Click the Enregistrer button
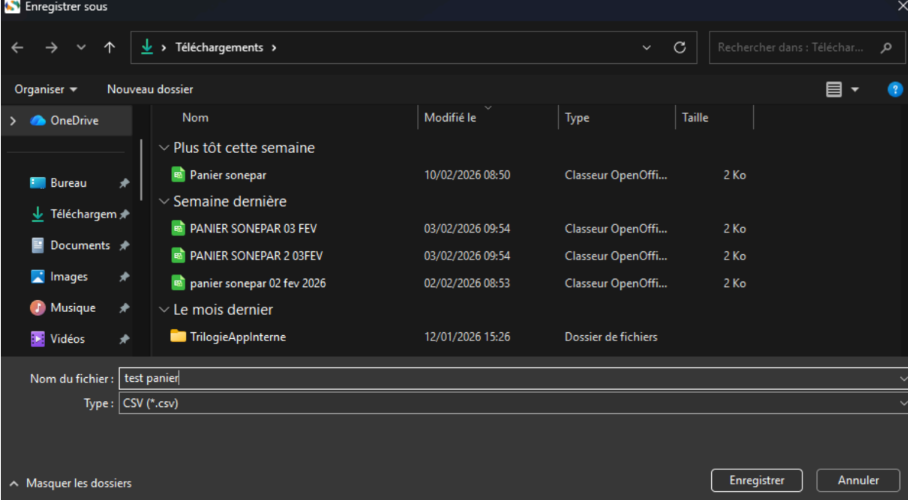Image resolution: width=908 pixels, height=500 pixels. pos(756,481)
